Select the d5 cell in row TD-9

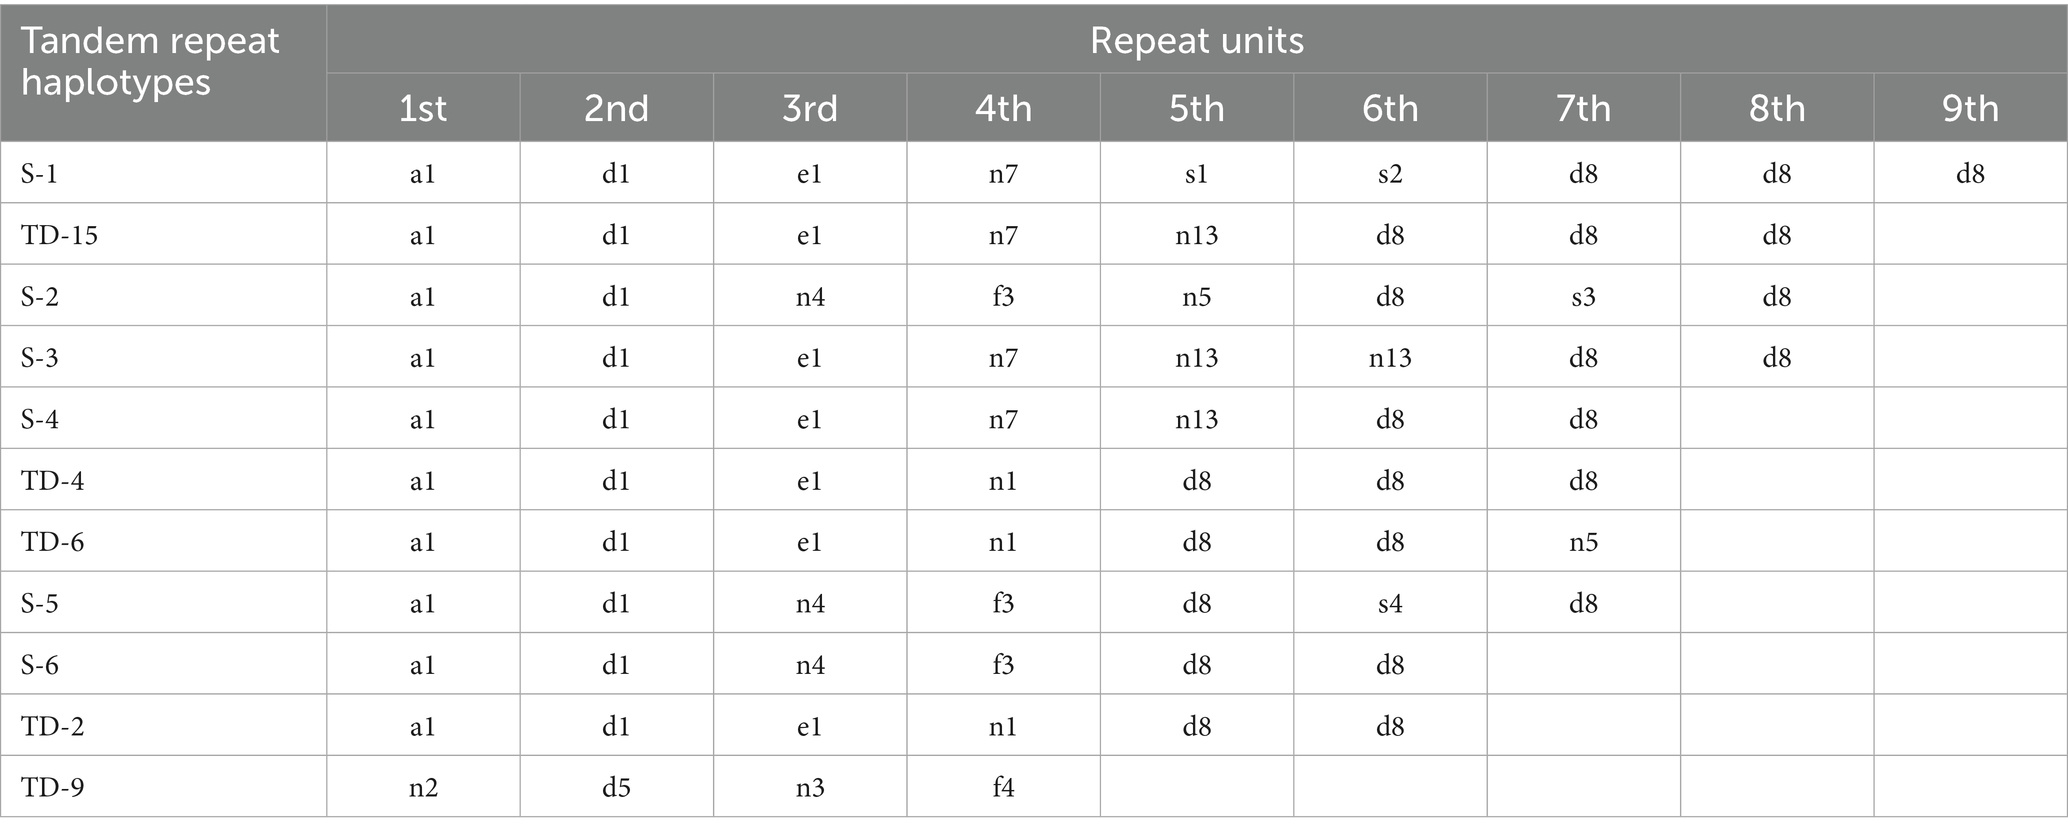[616, 788]
